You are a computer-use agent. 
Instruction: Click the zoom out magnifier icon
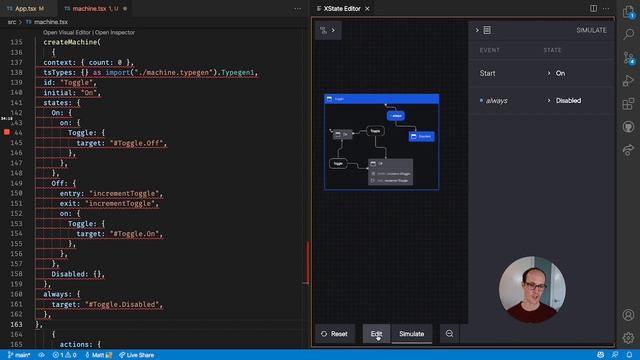(449, 333)
